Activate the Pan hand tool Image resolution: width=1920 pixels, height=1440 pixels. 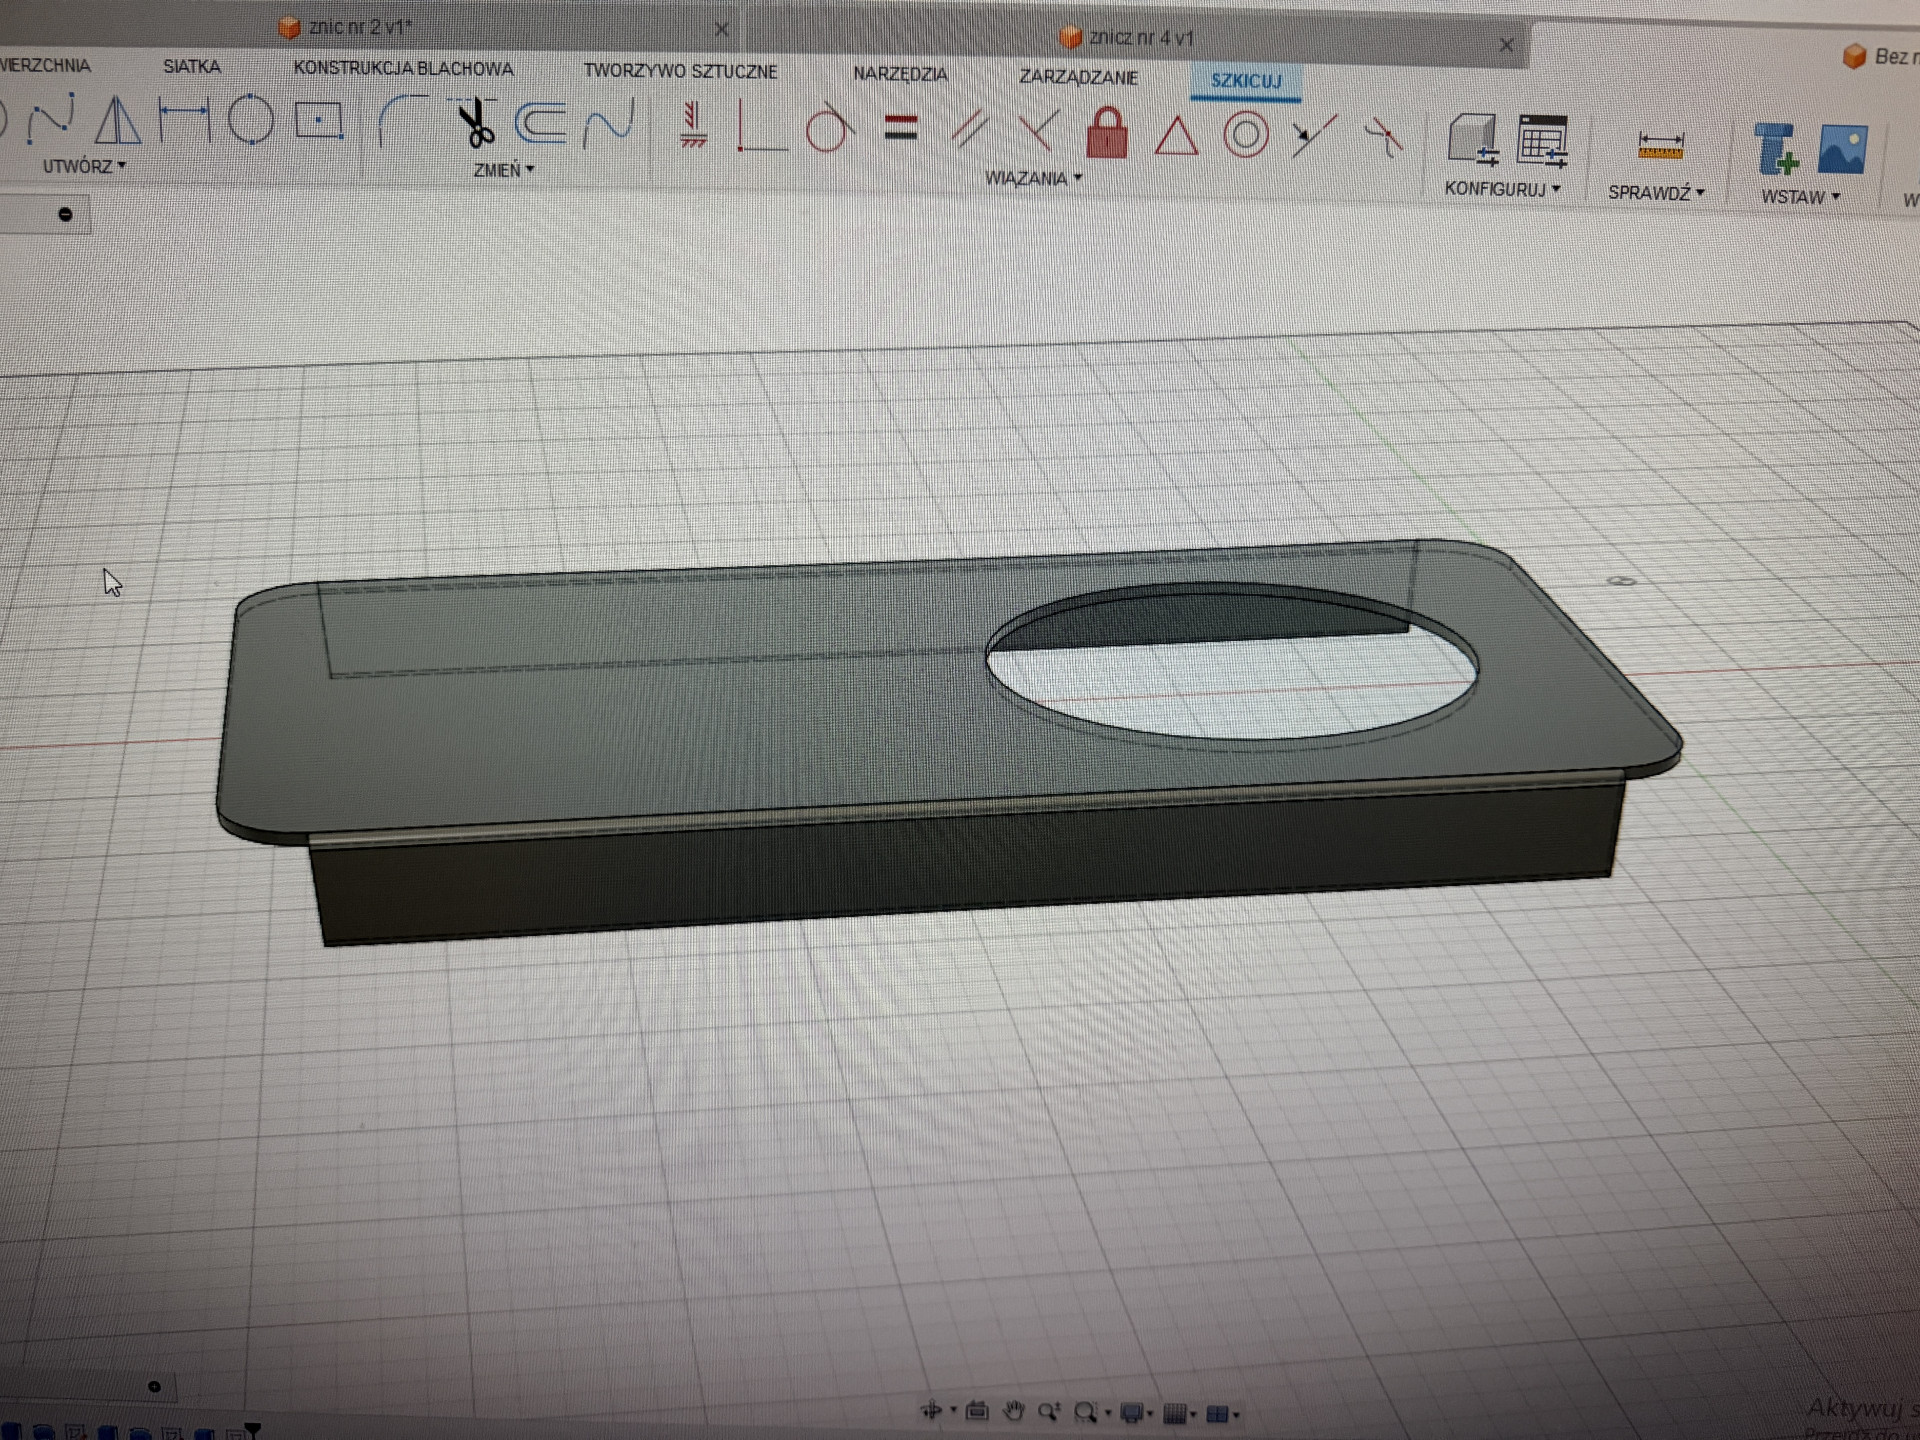click(x=1013, y=1411)
